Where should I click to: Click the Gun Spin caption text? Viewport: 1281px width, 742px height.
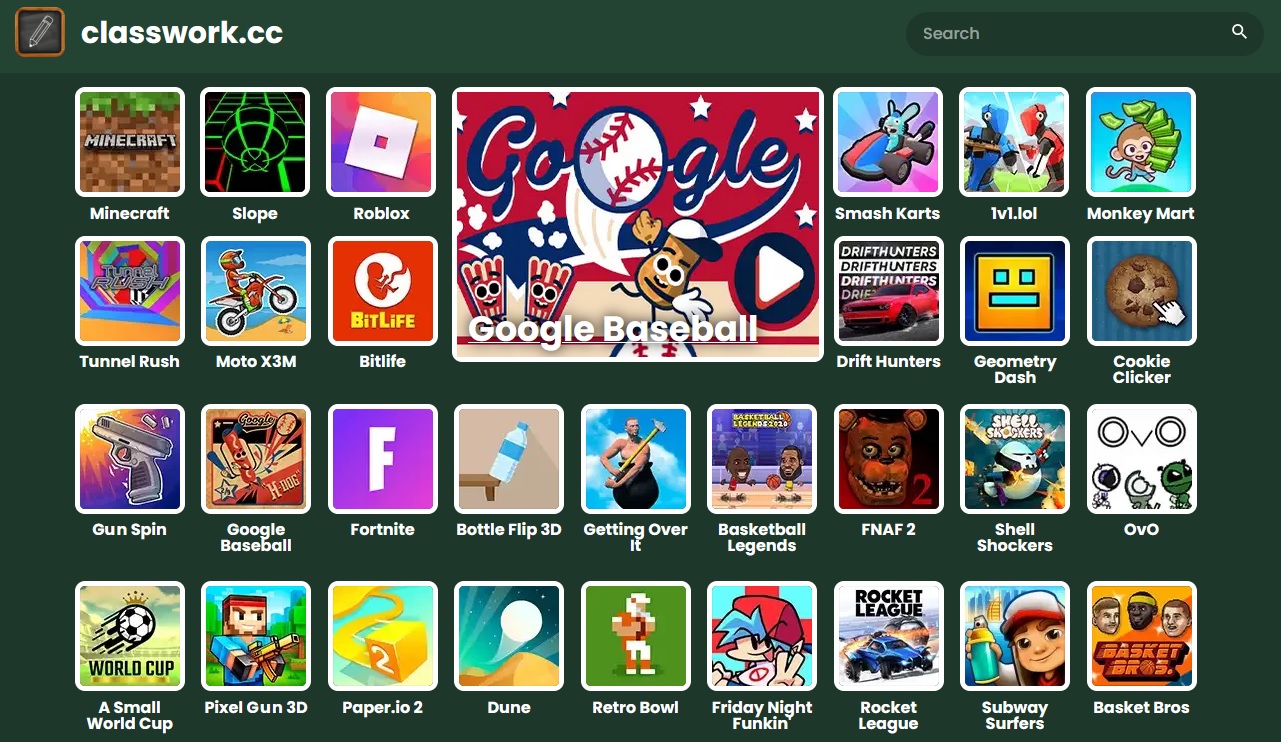pyautogui.click(x=130, y=529)
